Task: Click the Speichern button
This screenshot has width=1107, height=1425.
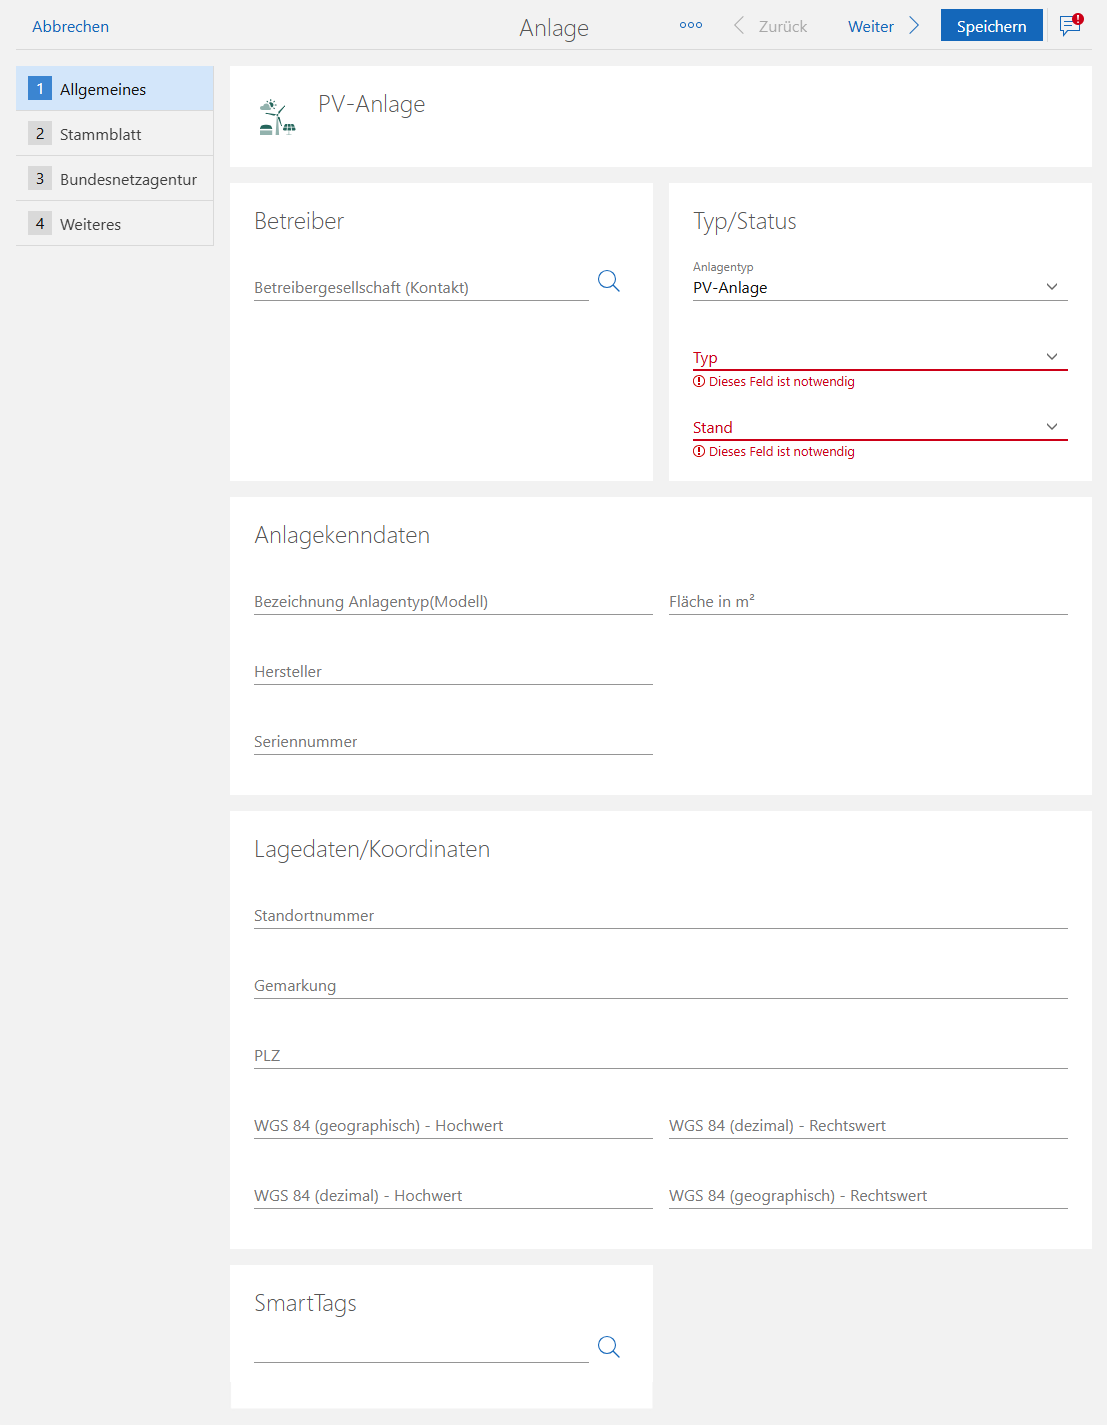Action: click(991, 25)
